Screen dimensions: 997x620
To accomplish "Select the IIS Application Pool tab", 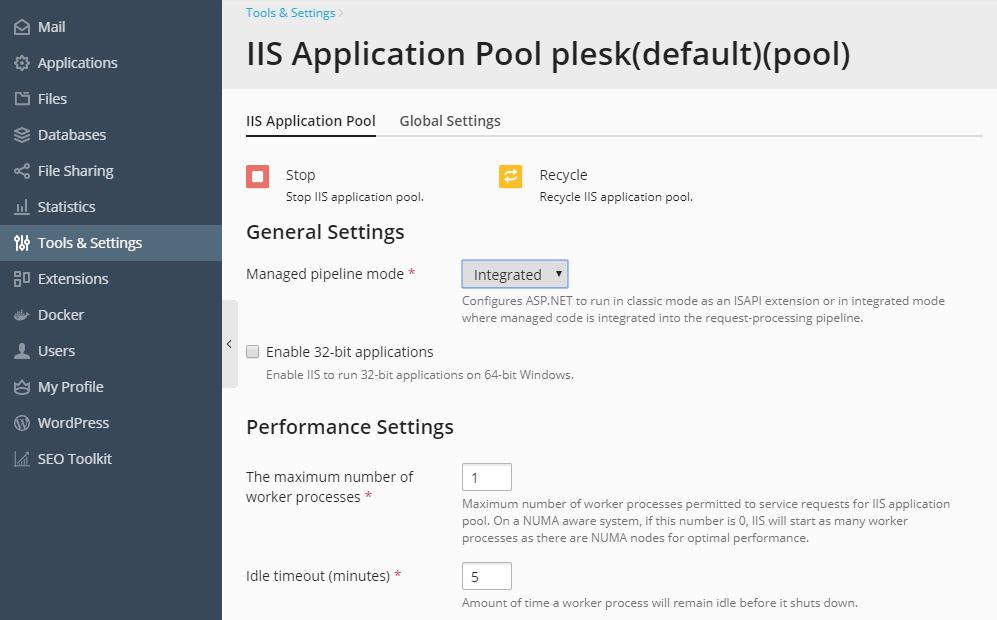I will (x=311, y=121).
